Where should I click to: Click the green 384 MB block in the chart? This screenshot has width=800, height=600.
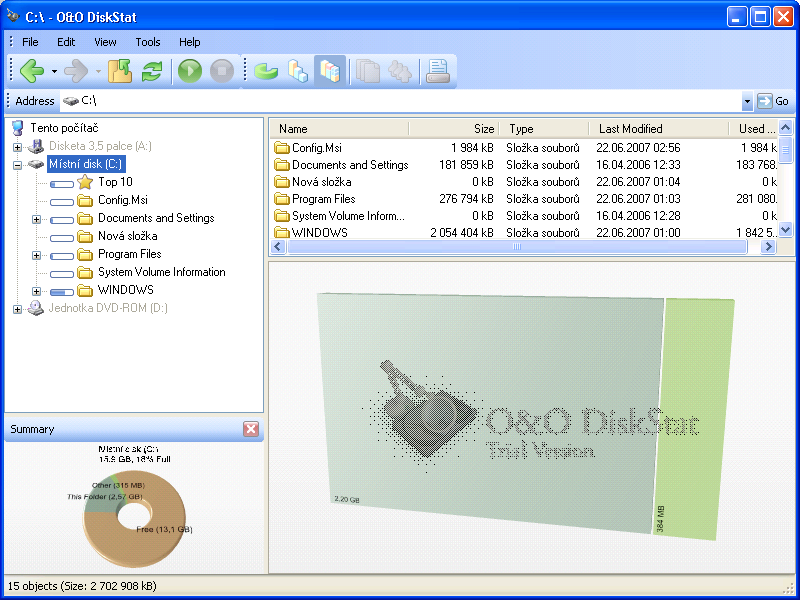694,418
